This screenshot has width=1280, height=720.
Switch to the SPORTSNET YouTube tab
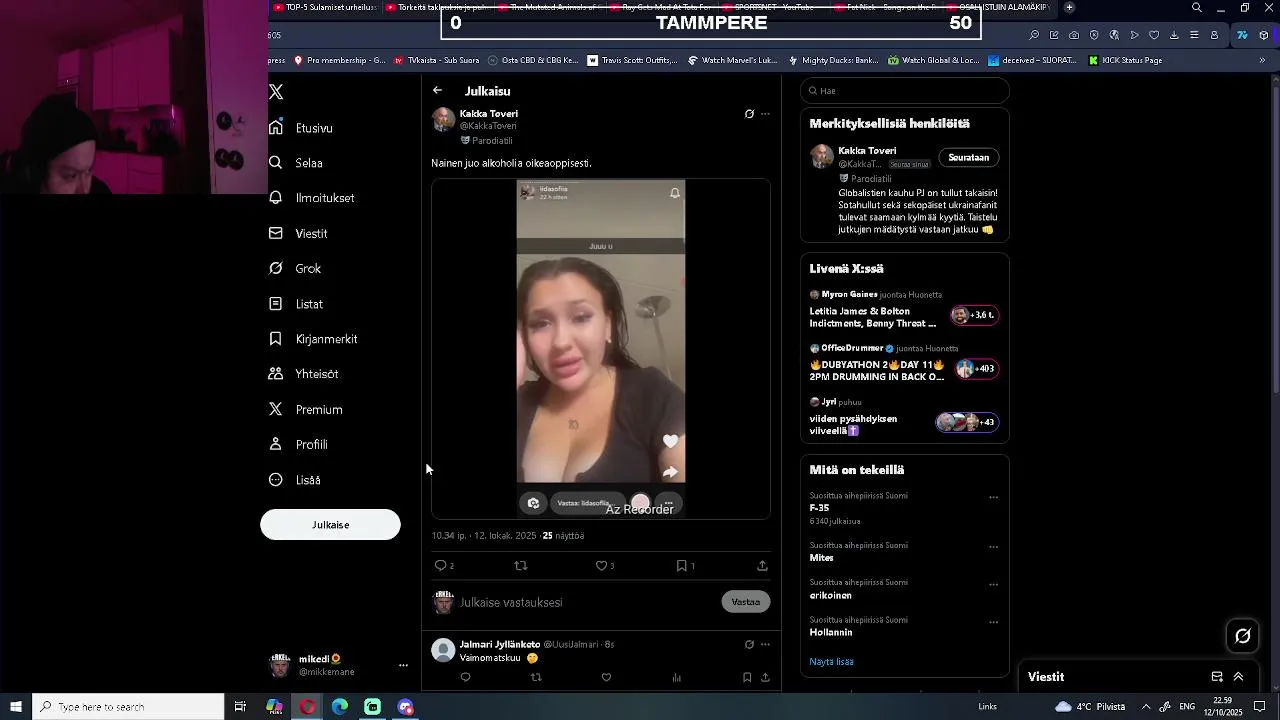click(x=774, y=7)
